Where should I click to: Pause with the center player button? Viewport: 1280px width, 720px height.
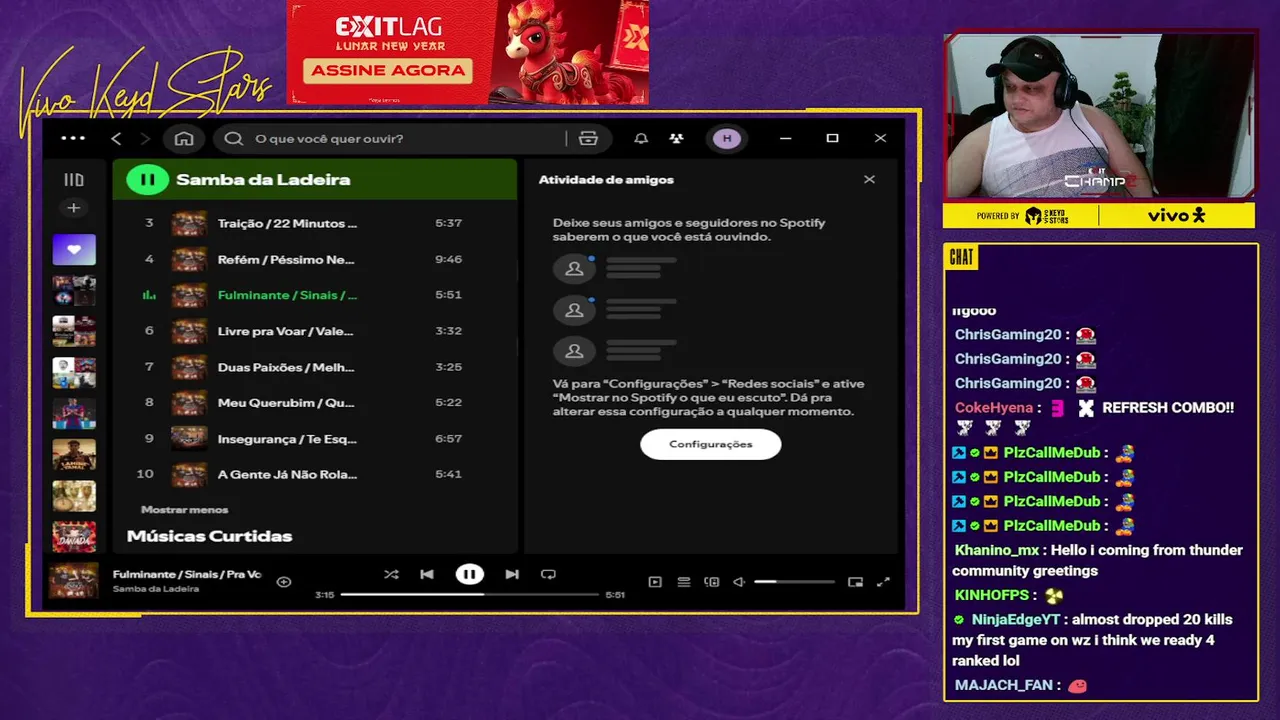(x=470, y=574)
